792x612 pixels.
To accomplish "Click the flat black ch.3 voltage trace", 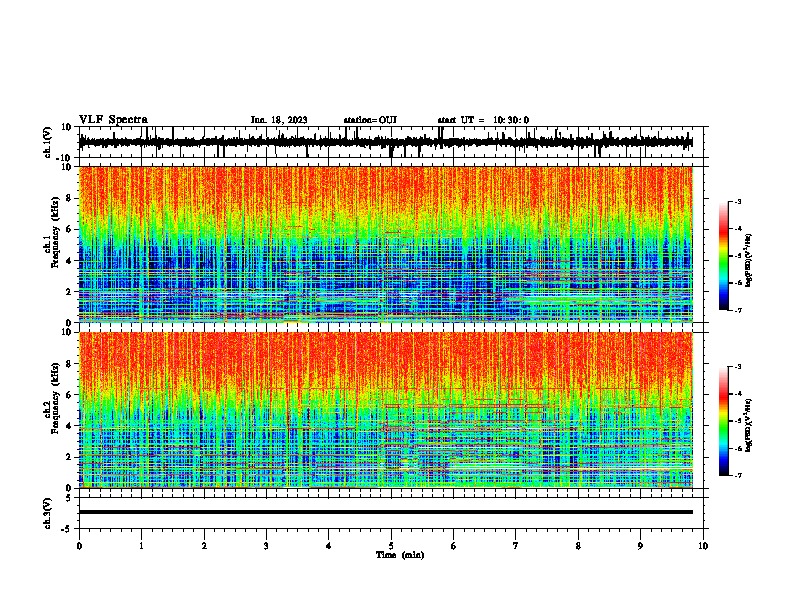I will click(x=386, y=512).
